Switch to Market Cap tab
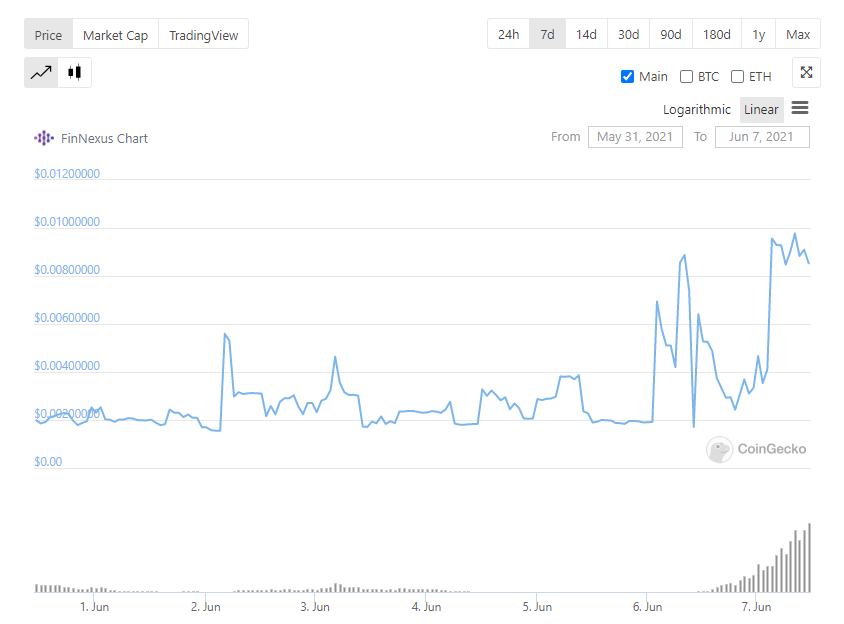The height and width of the screenshot is (624, 844). point(115,34)
